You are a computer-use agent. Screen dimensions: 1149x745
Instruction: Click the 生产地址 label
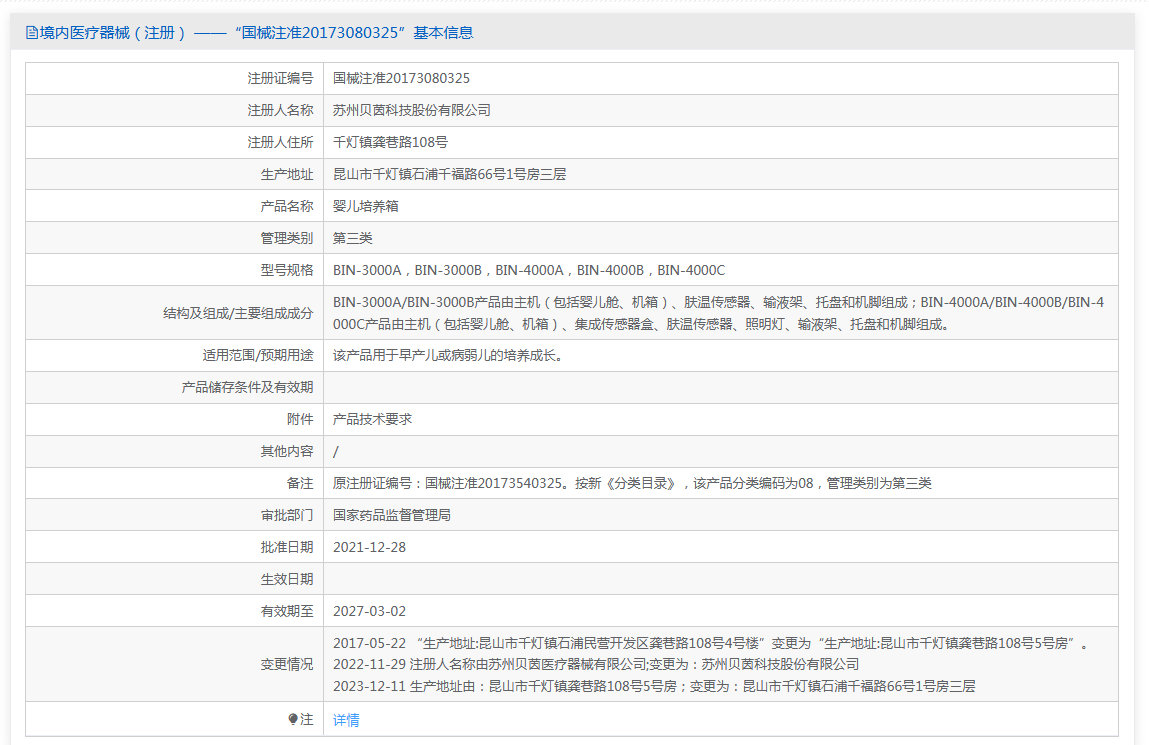click(287, 174)
